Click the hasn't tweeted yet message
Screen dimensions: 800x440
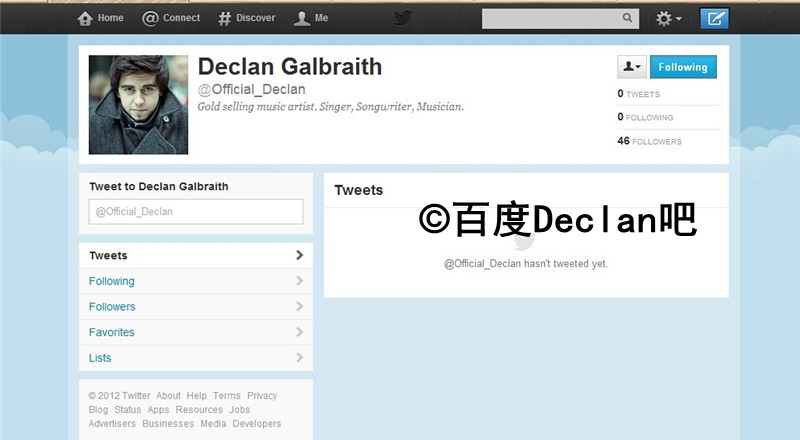point(526,264)
